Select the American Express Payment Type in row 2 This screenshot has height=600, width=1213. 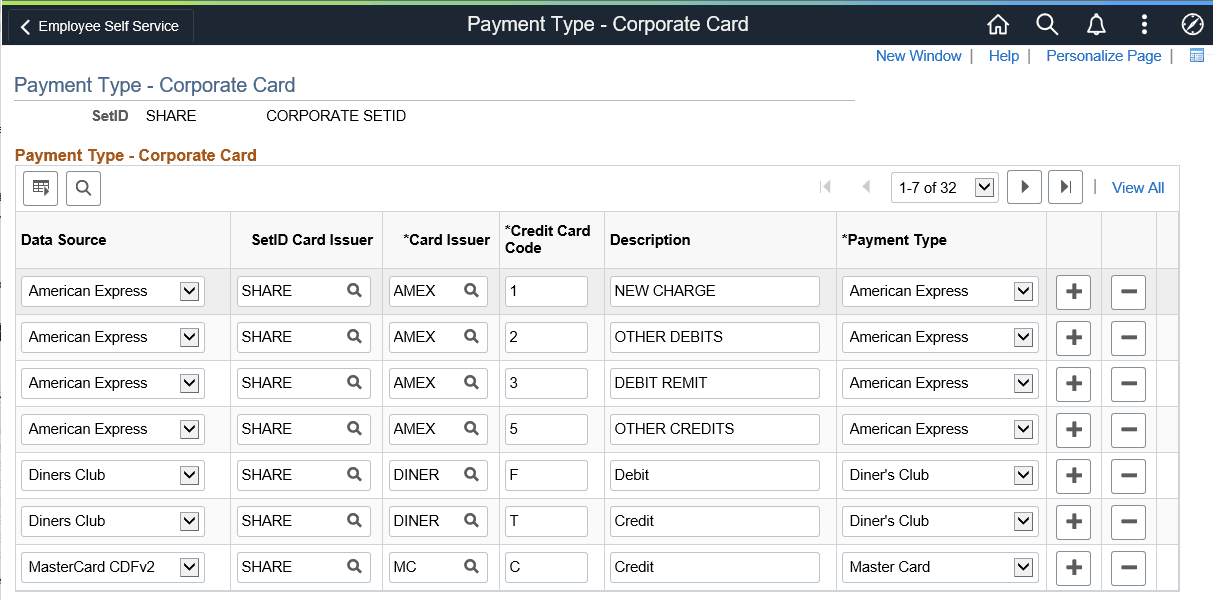point(938,337)
